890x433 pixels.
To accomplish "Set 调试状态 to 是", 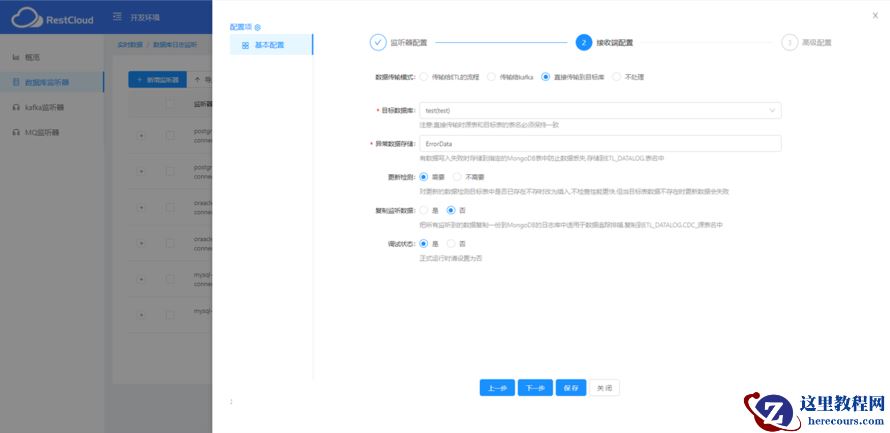I will point(423,243).
